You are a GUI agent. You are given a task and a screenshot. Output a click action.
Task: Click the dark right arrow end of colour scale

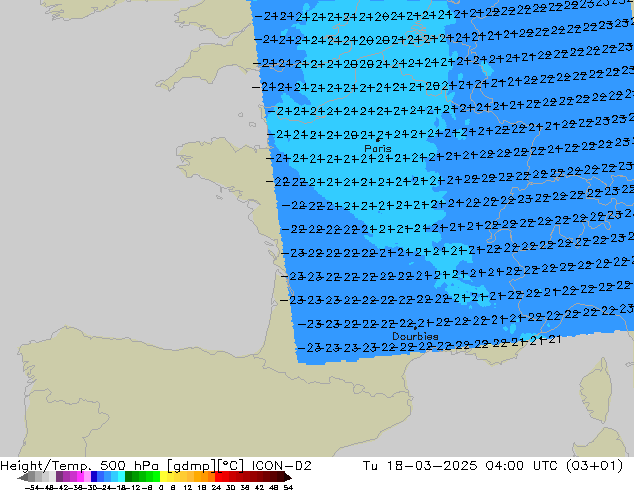click(x=287, y=477)
